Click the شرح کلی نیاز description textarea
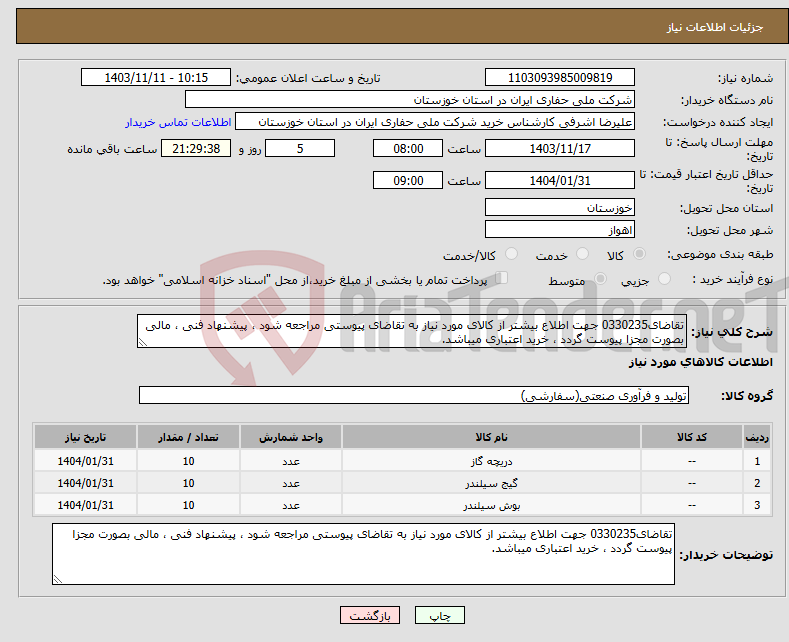Viewport: 789px width, 642px height. coord(412,332)
